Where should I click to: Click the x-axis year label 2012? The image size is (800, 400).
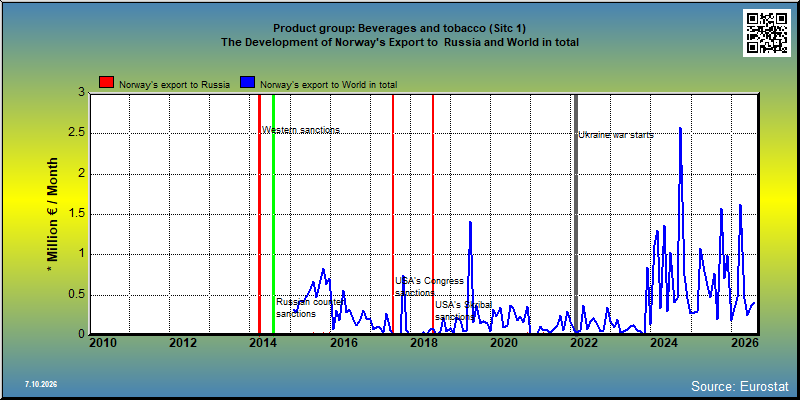tap(183, 342)
